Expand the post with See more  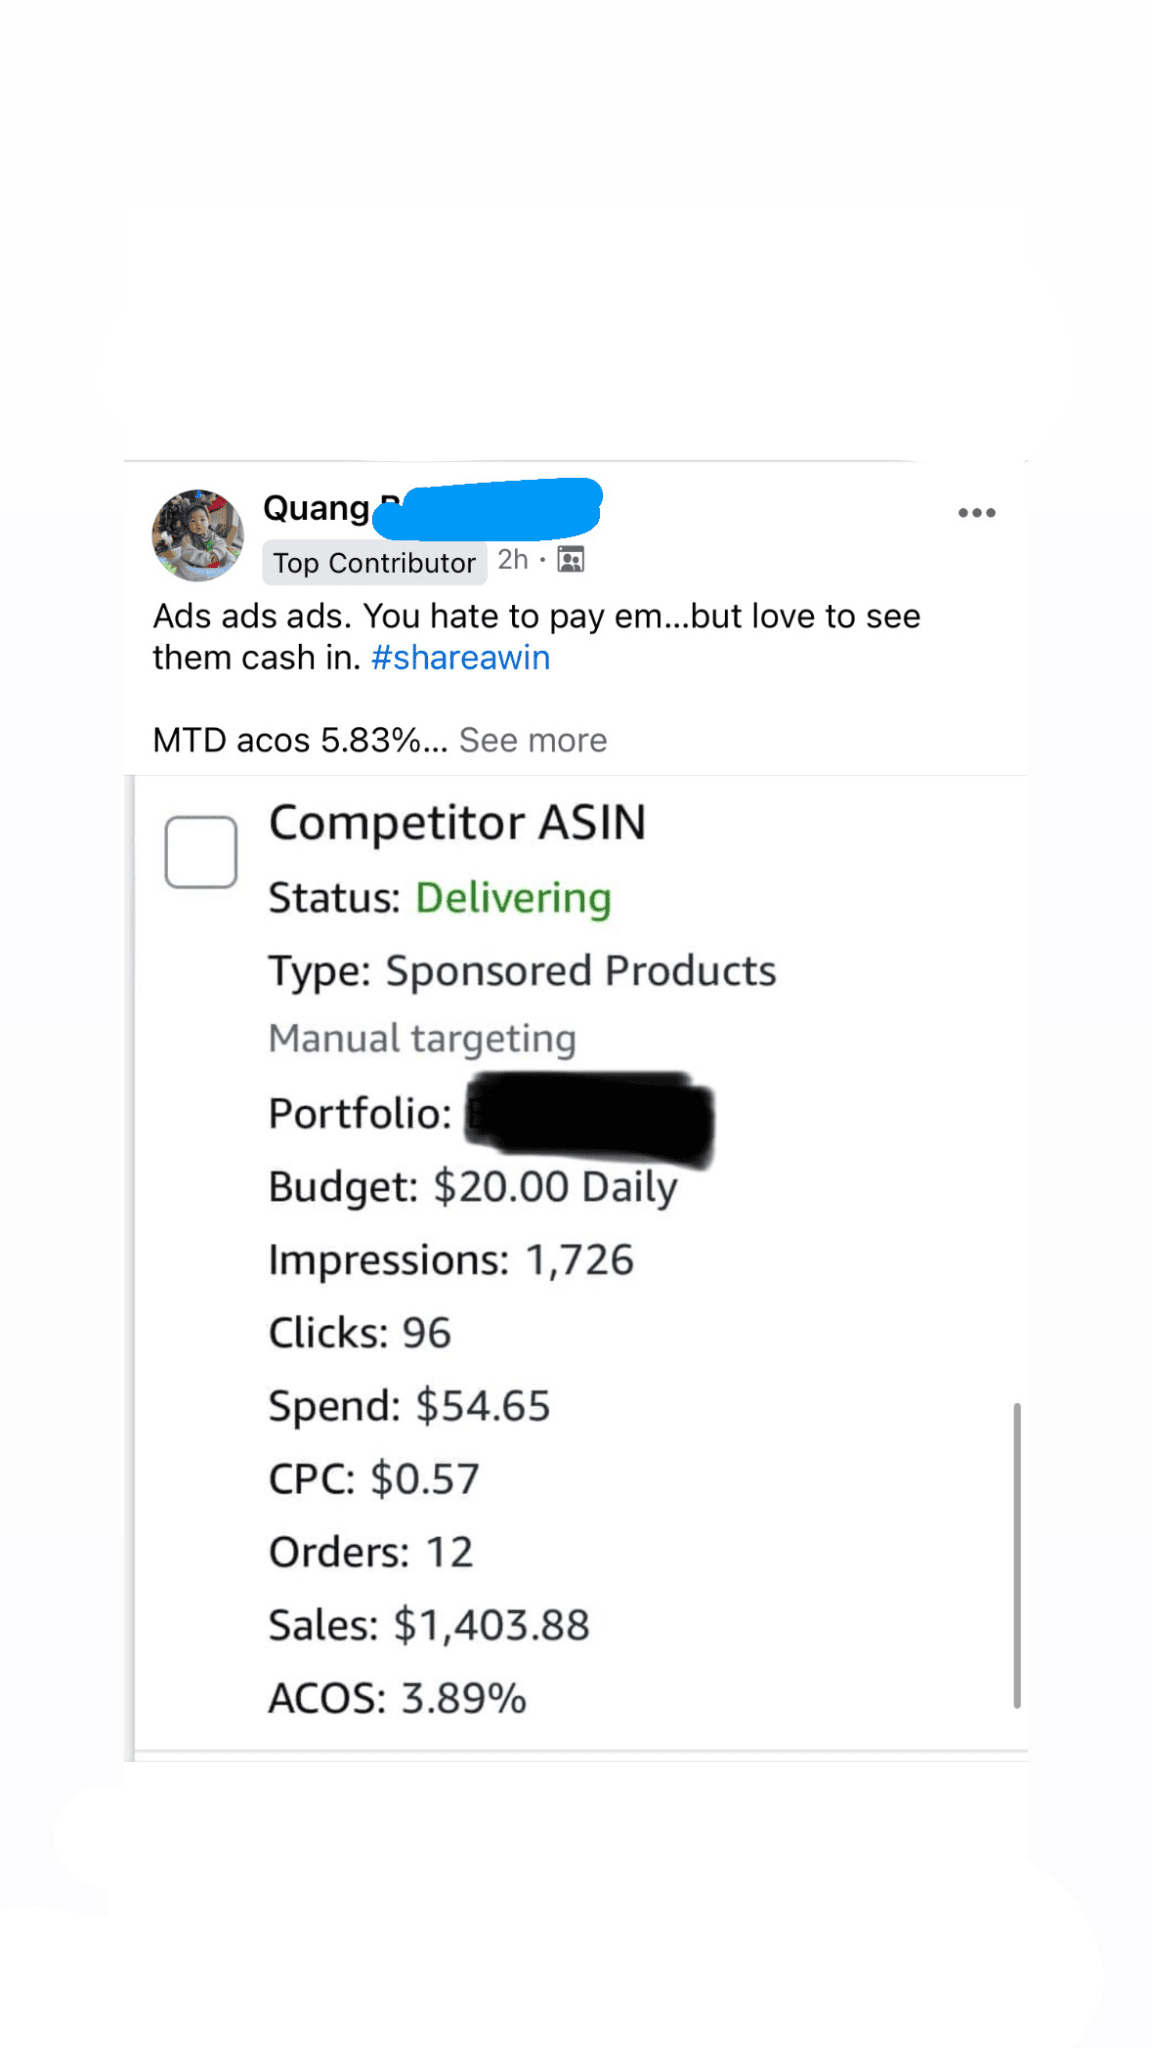tap(533, 740)
